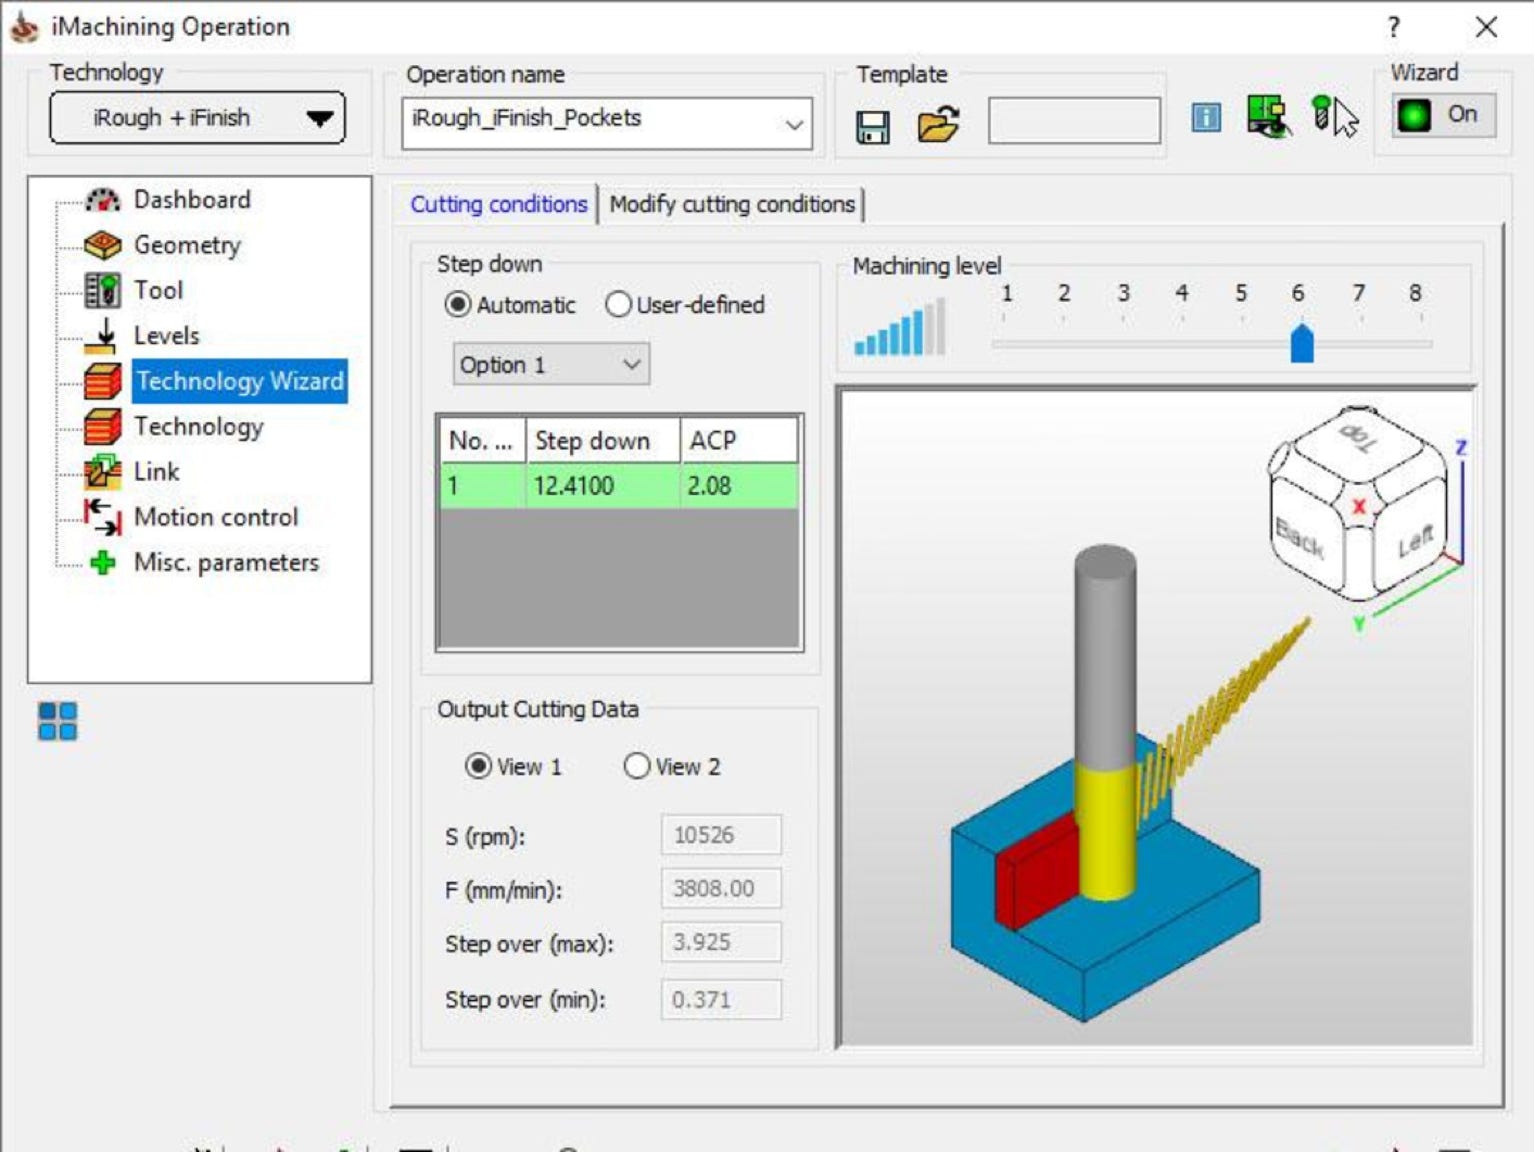
Task: Toggle the Wizard On button
Action: pos(1445,115)
